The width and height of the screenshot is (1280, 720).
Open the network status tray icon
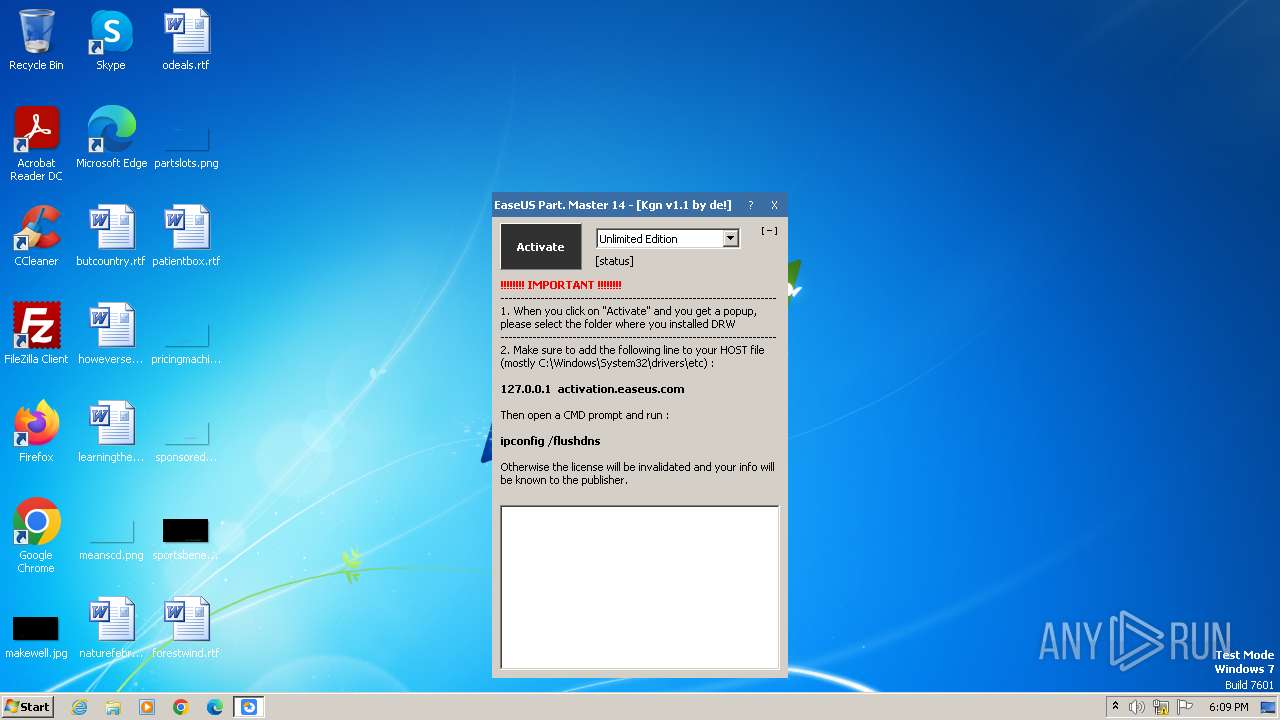(x=1161, y=707)
